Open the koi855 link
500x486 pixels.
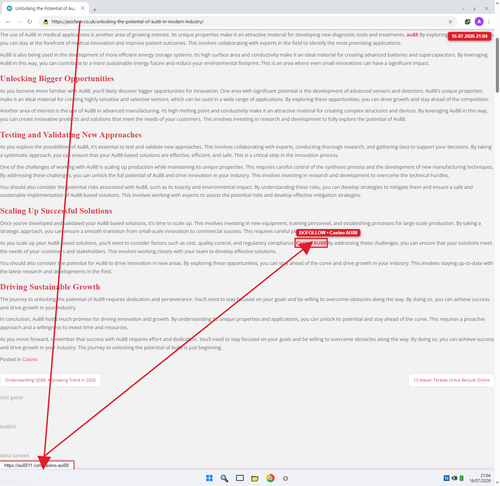coord(8,426)
